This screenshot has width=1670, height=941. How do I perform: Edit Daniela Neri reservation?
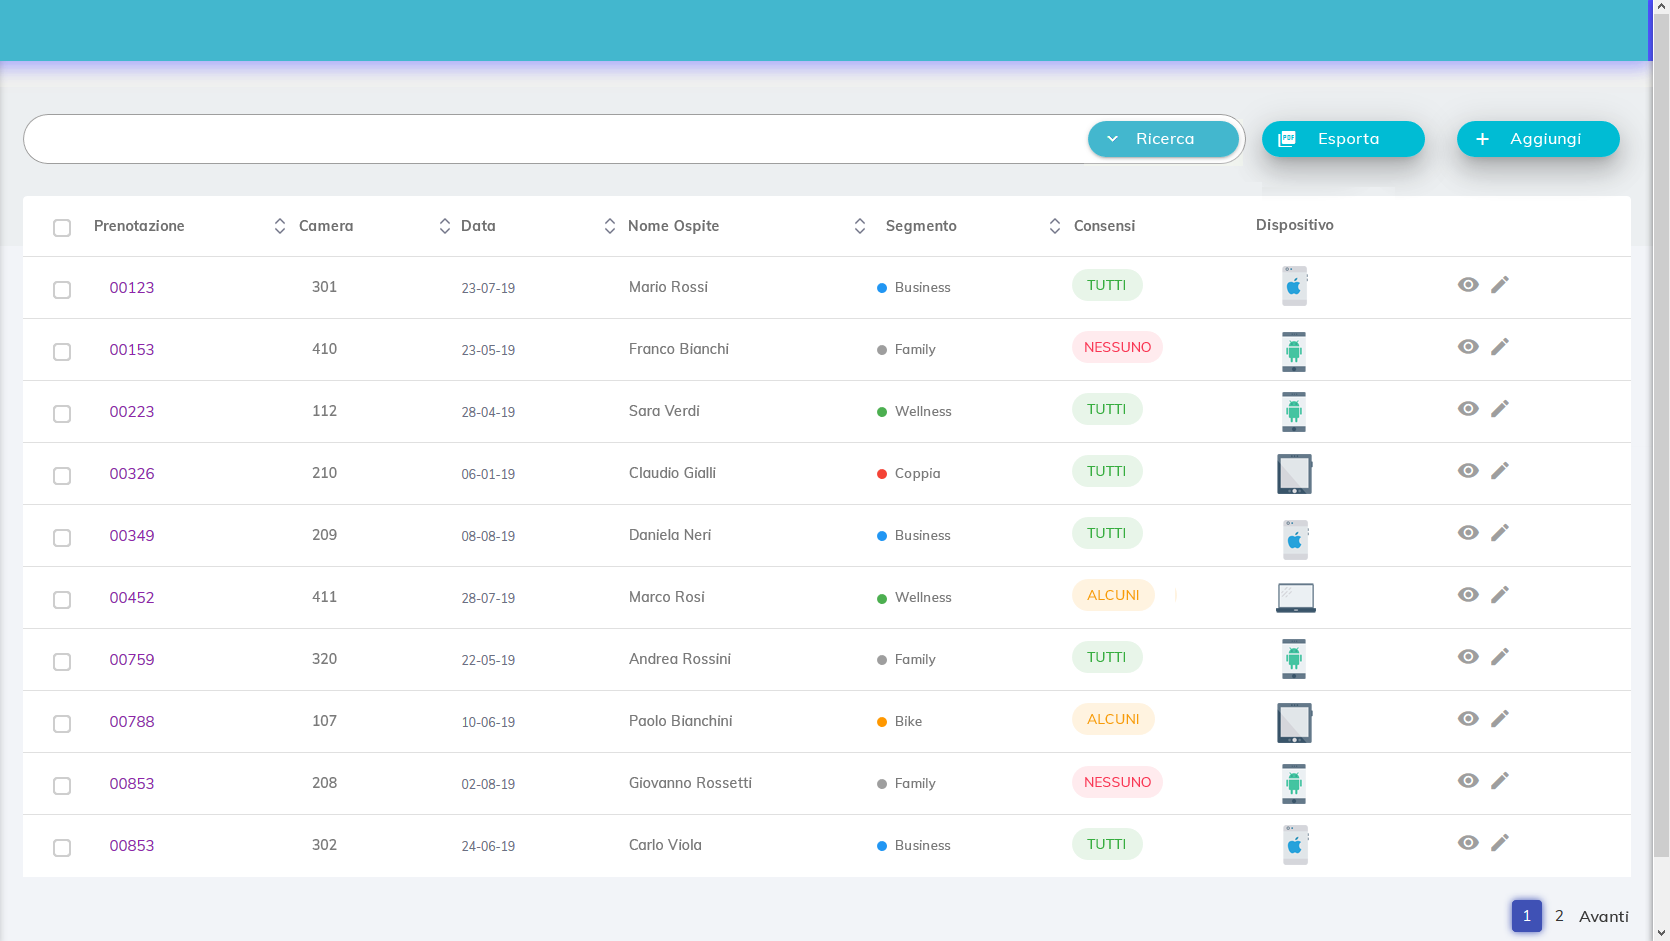1499,533
